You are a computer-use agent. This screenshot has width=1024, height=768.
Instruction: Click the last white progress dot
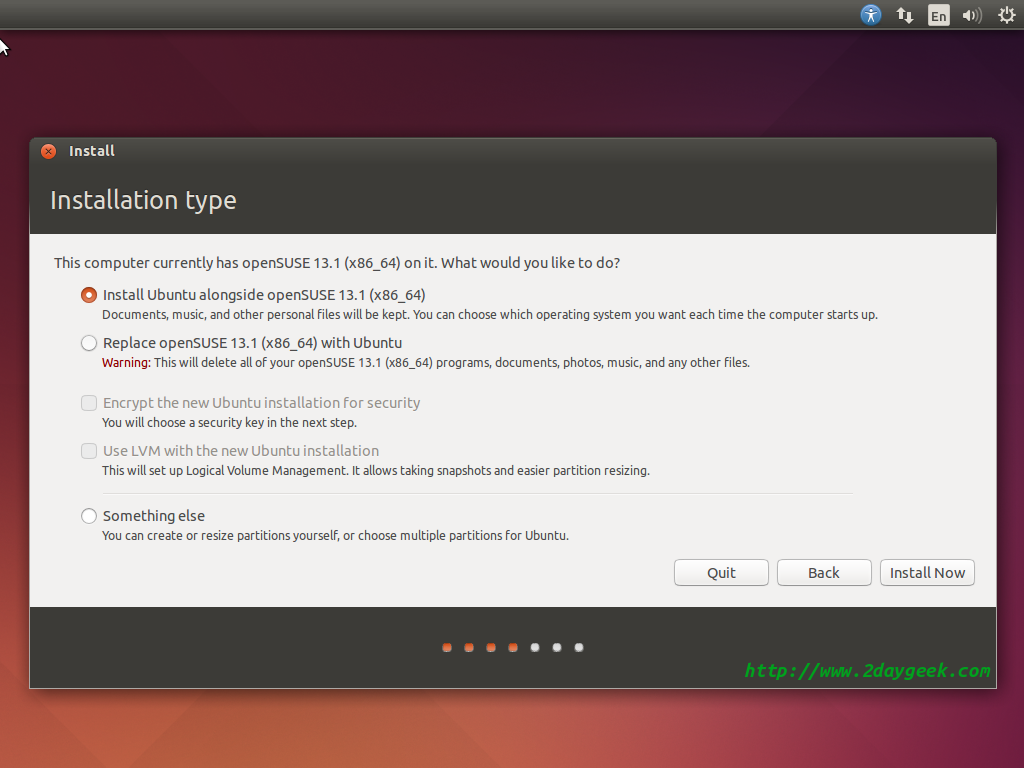[579, 647]
